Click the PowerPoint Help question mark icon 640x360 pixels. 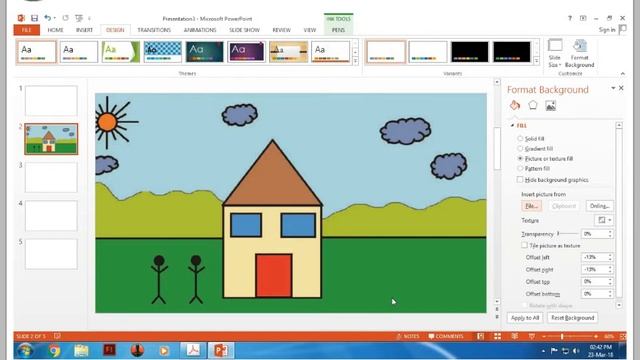click(x=569, y=18)
